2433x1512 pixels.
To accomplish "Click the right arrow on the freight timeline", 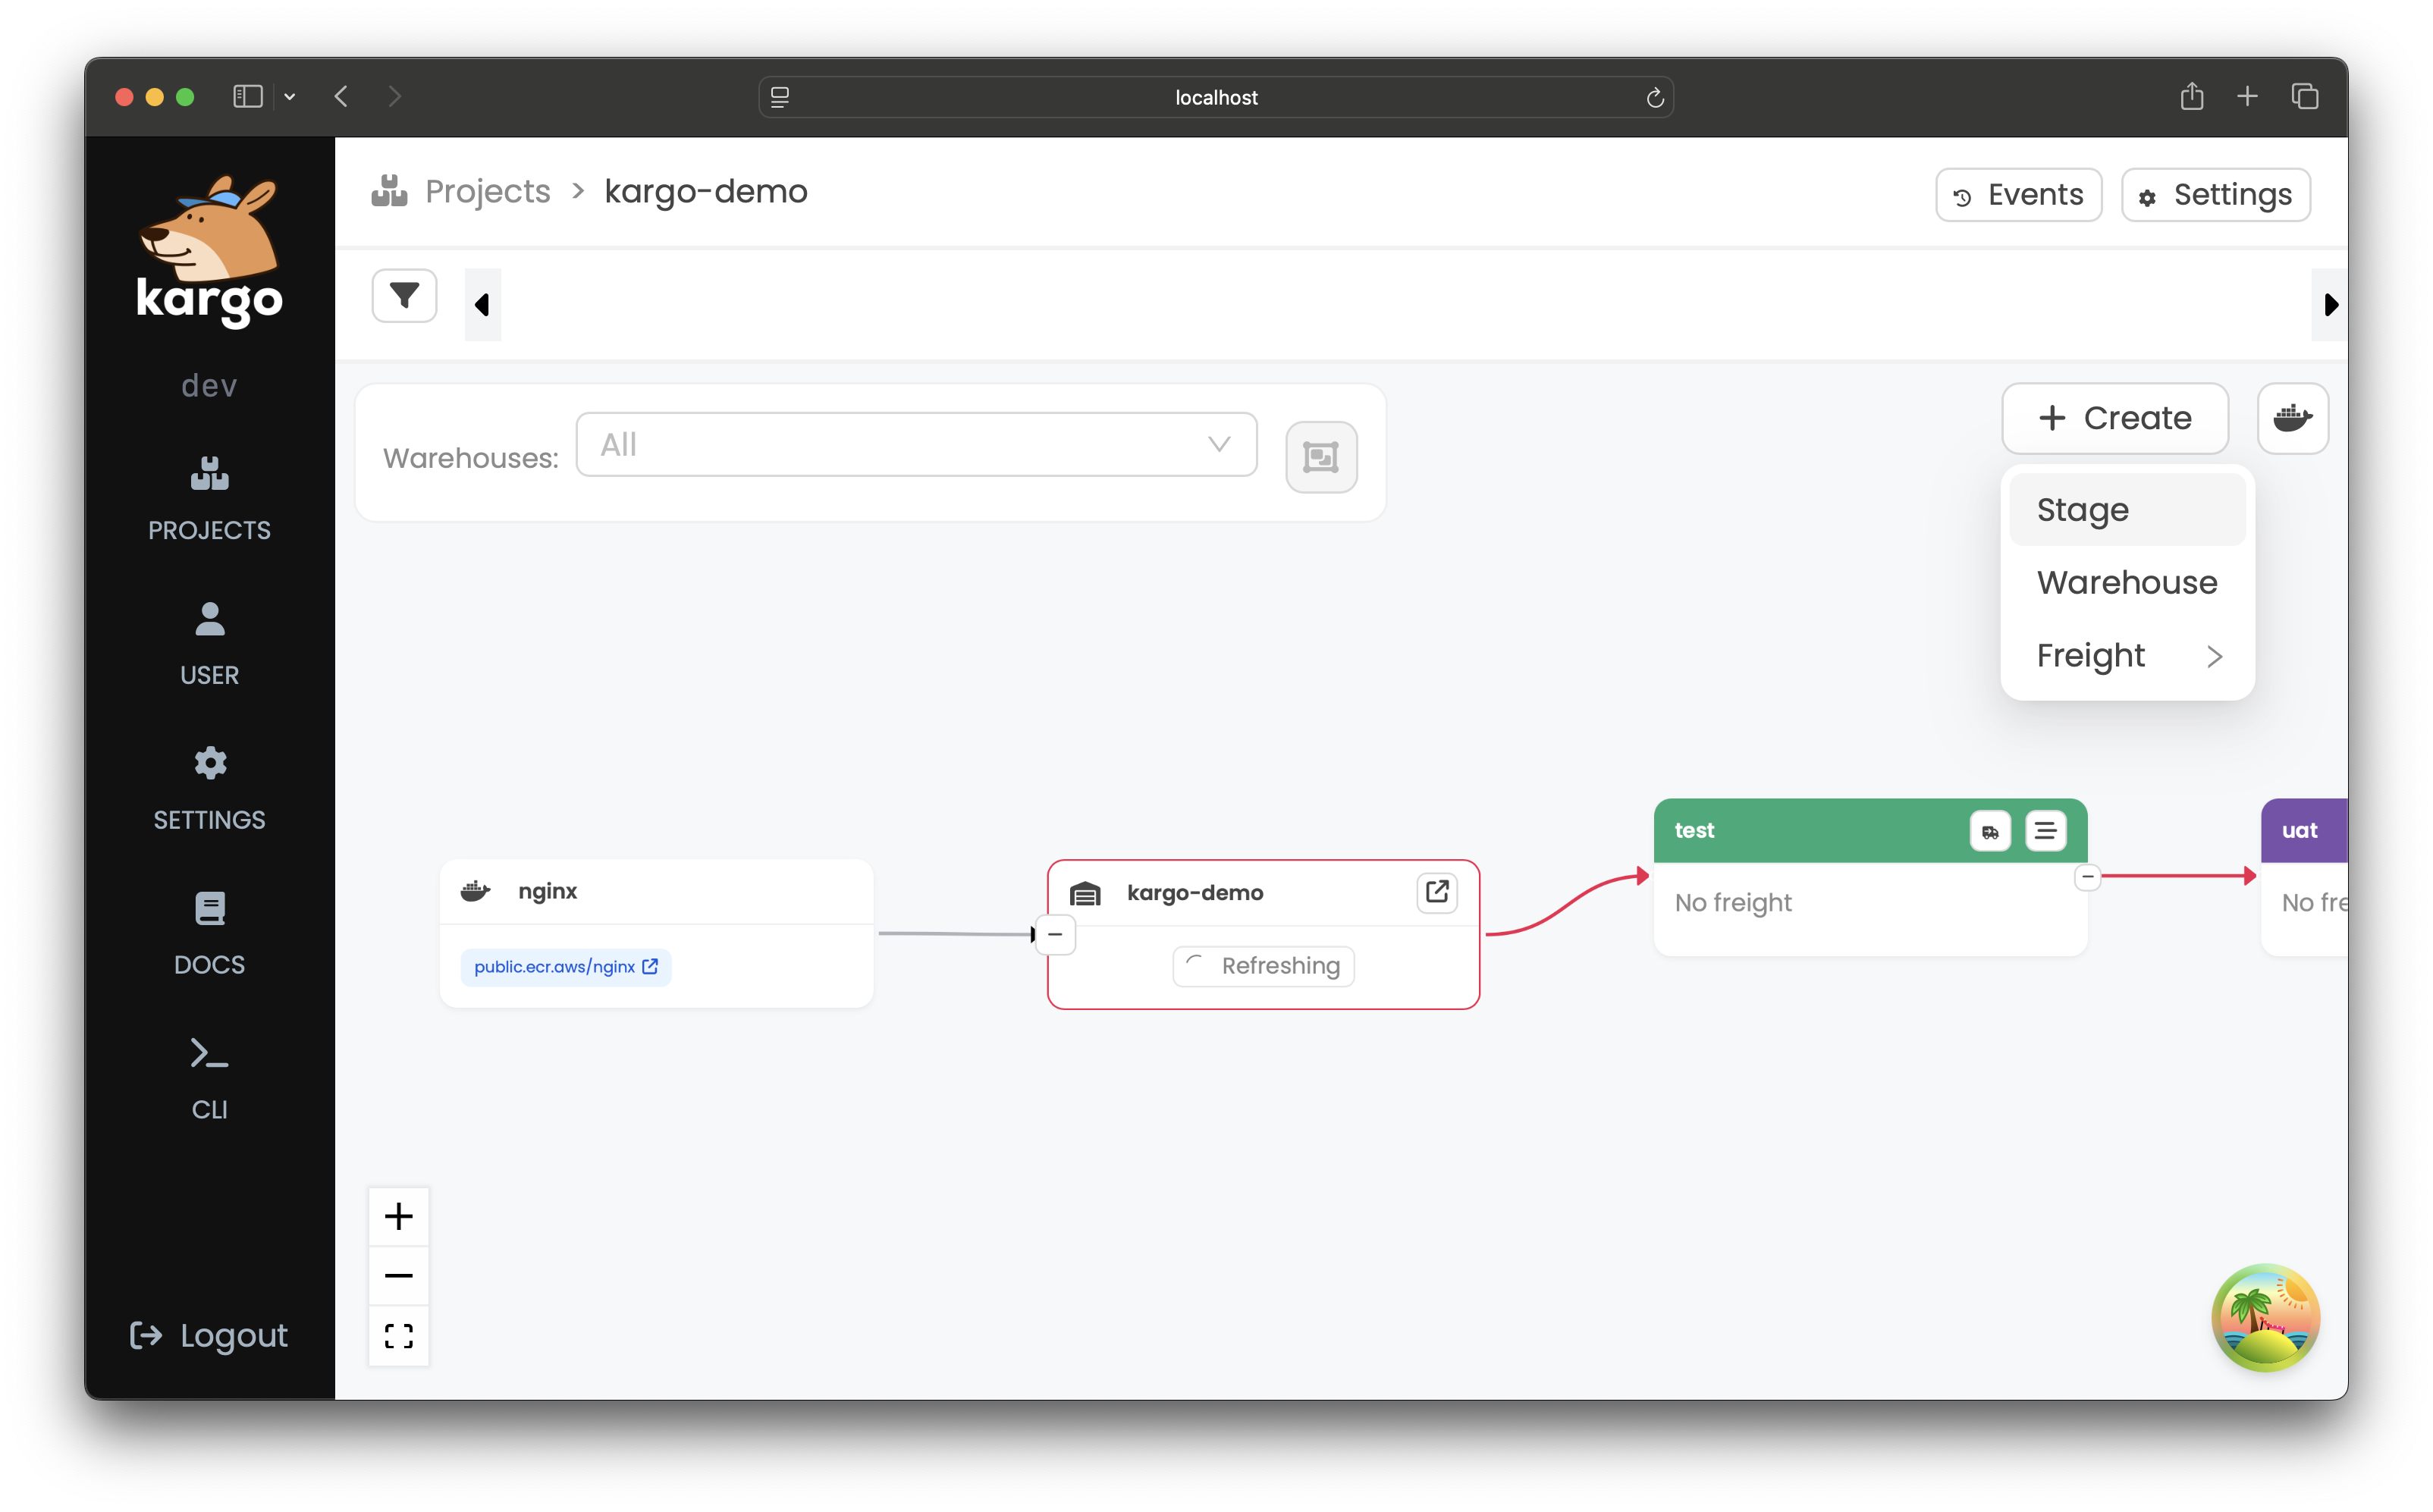I will (2330, 304).
